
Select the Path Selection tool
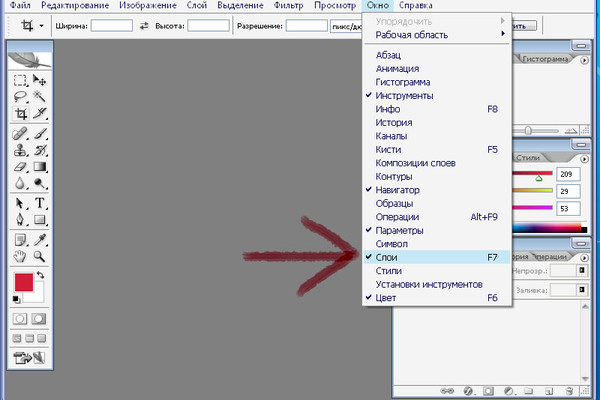(20, 203)
